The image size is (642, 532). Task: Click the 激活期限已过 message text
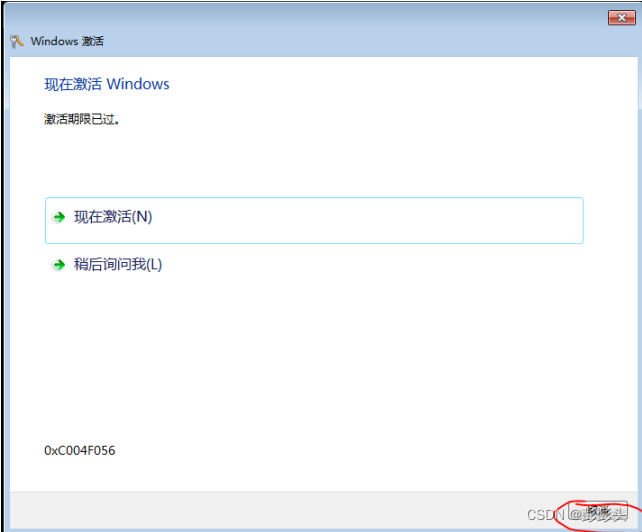tap(82, 119)
